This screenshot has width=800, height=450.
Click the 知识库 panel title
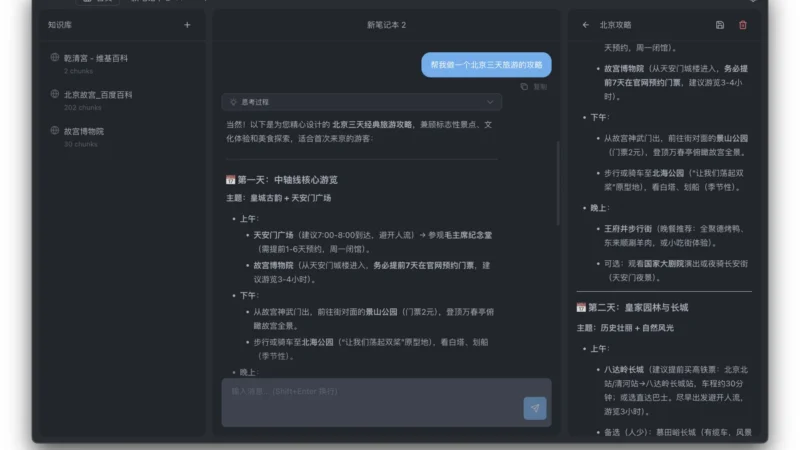[x=60, y=24]
